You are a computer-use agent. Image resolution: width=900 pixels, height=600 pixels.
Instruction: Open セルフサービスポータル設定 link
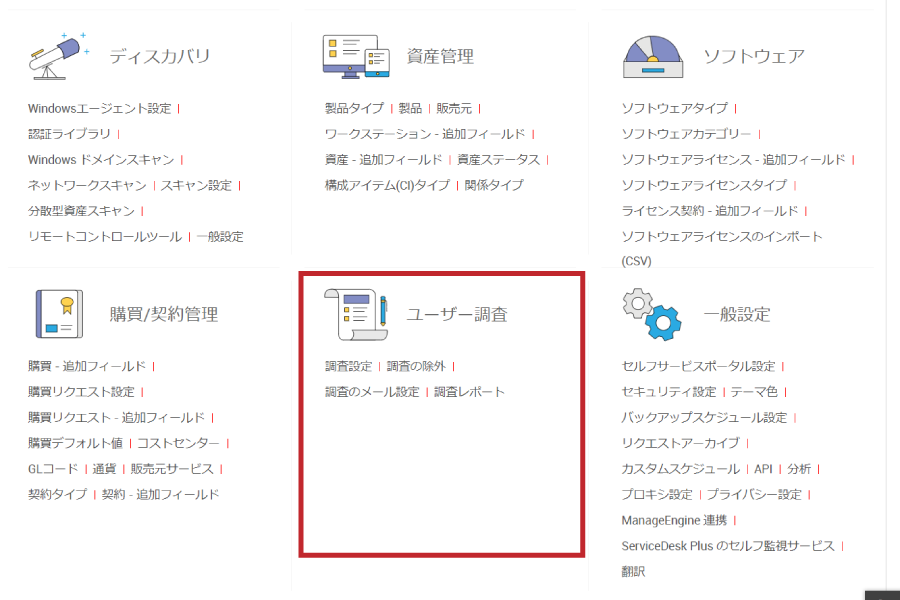click(699, 366)
